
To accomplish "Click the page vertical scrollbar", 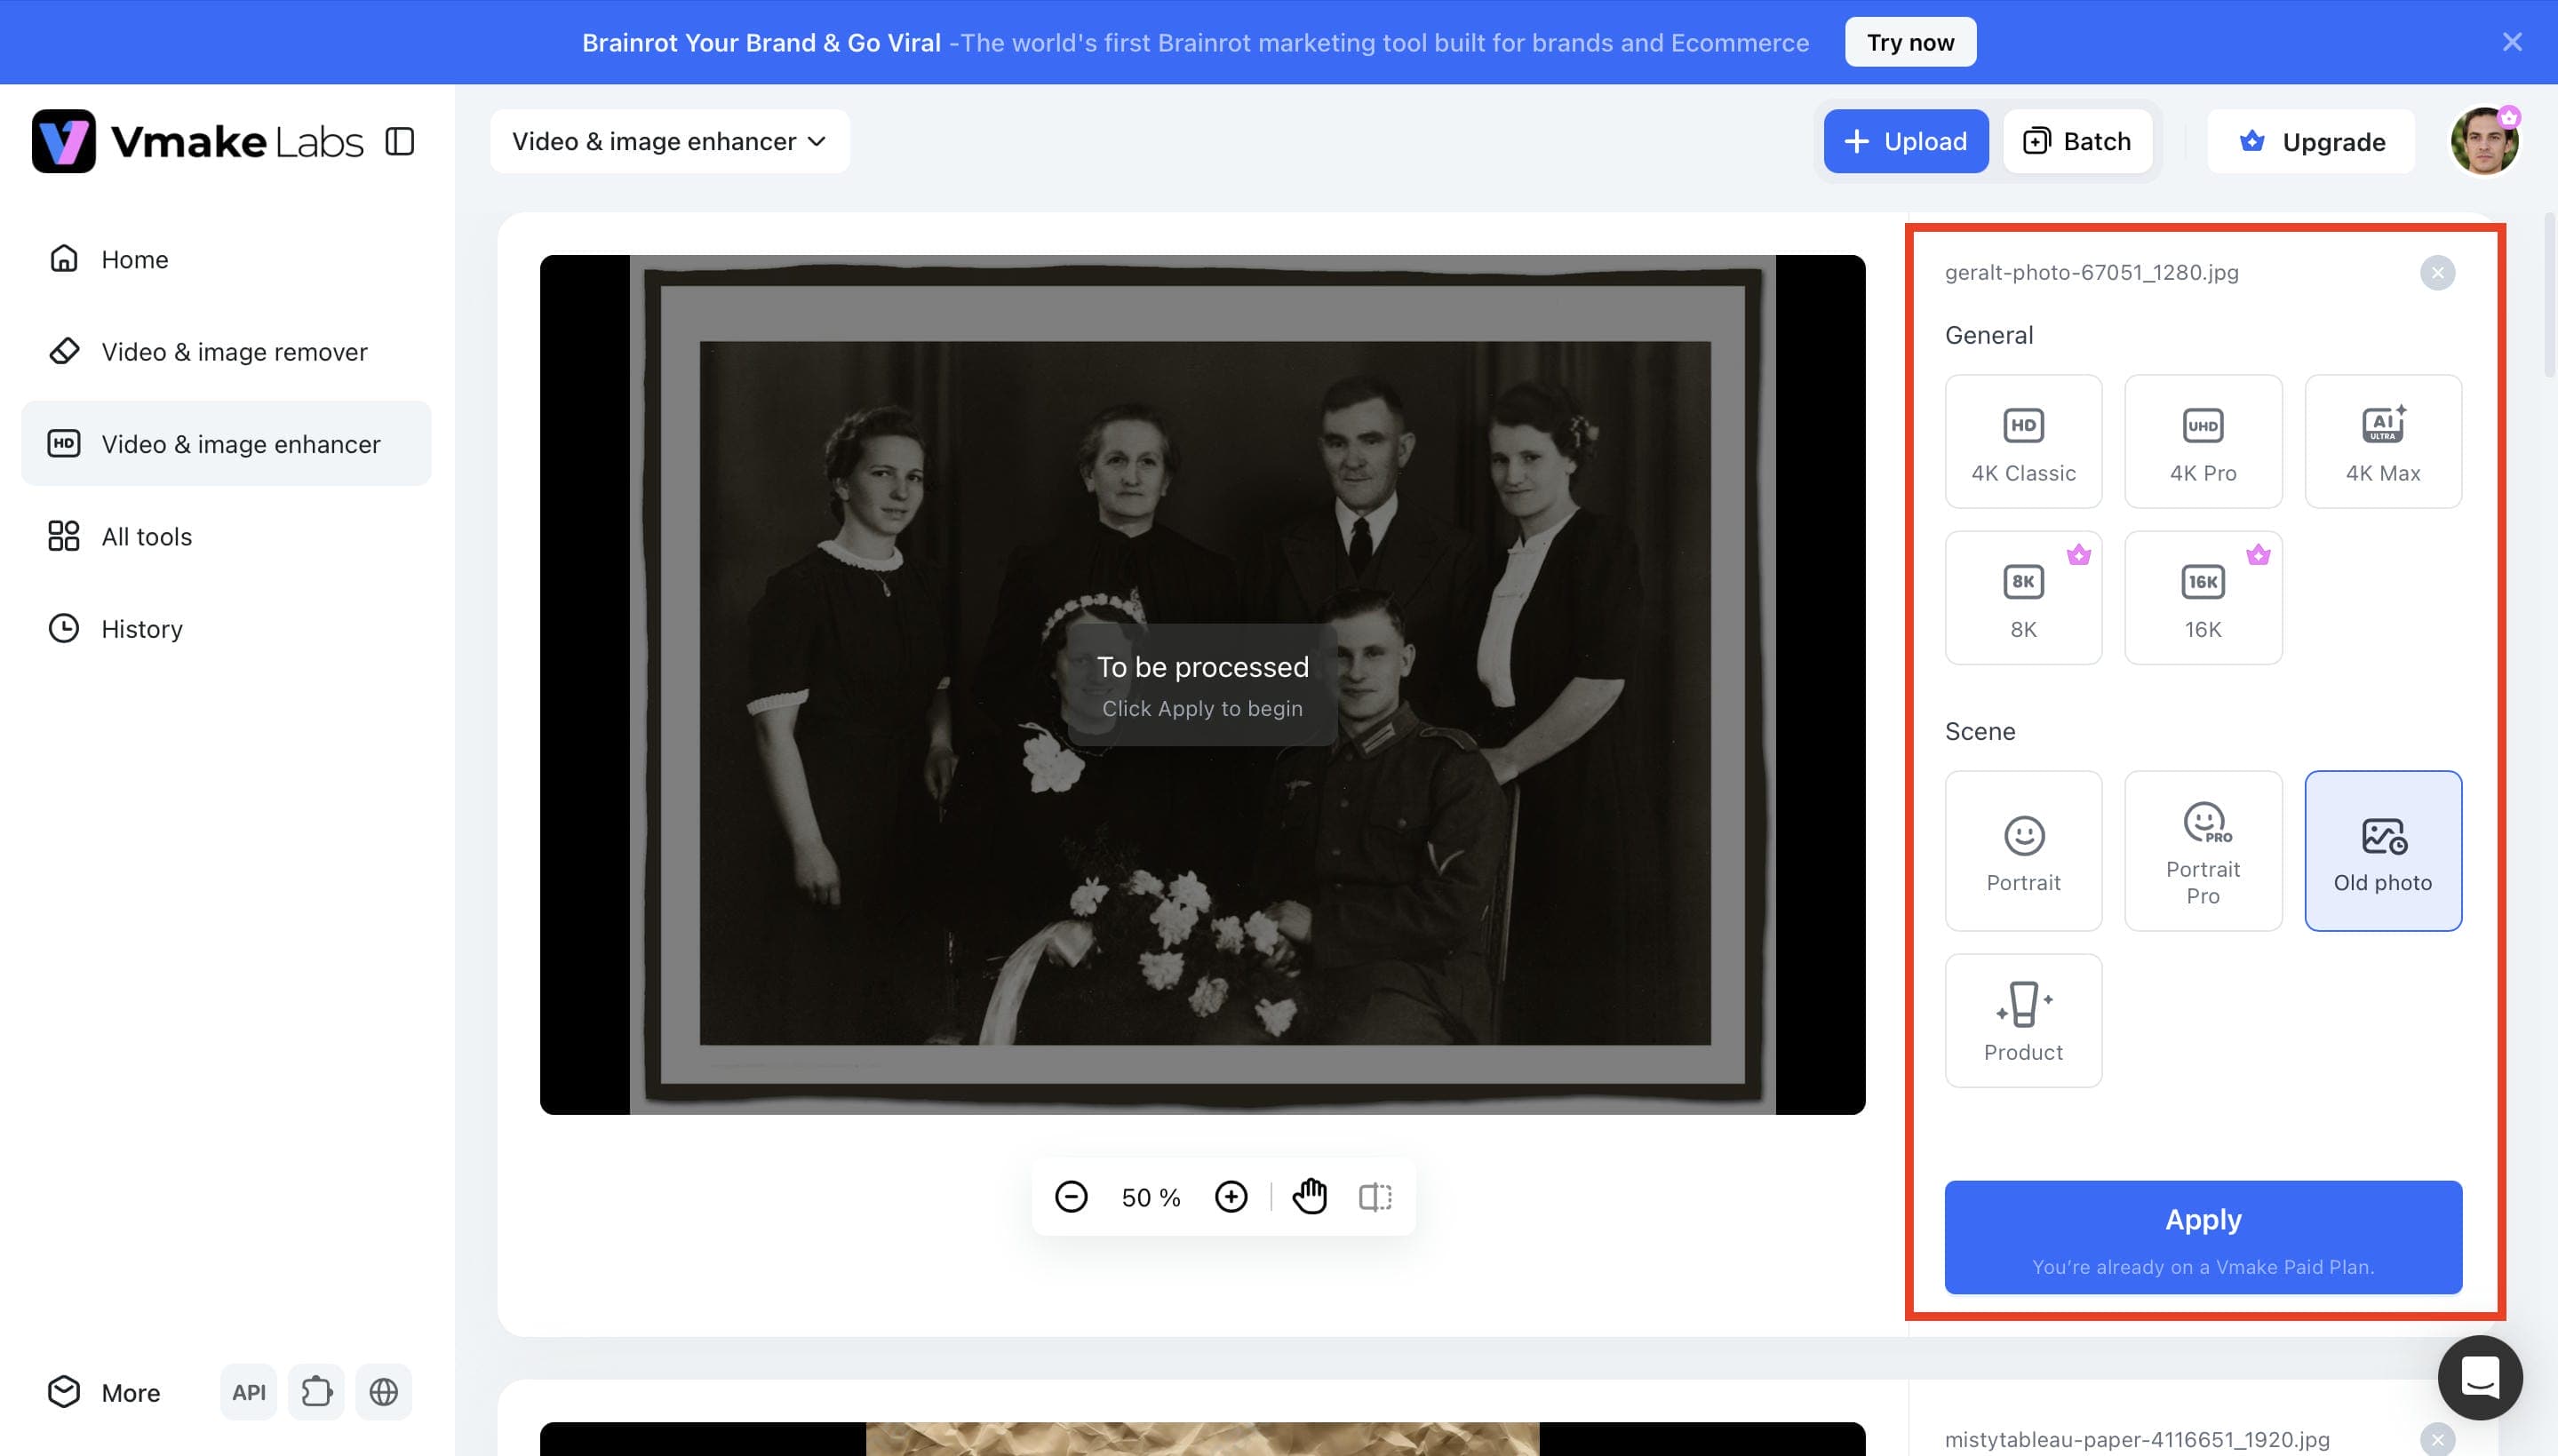I will pos(2550,295).
